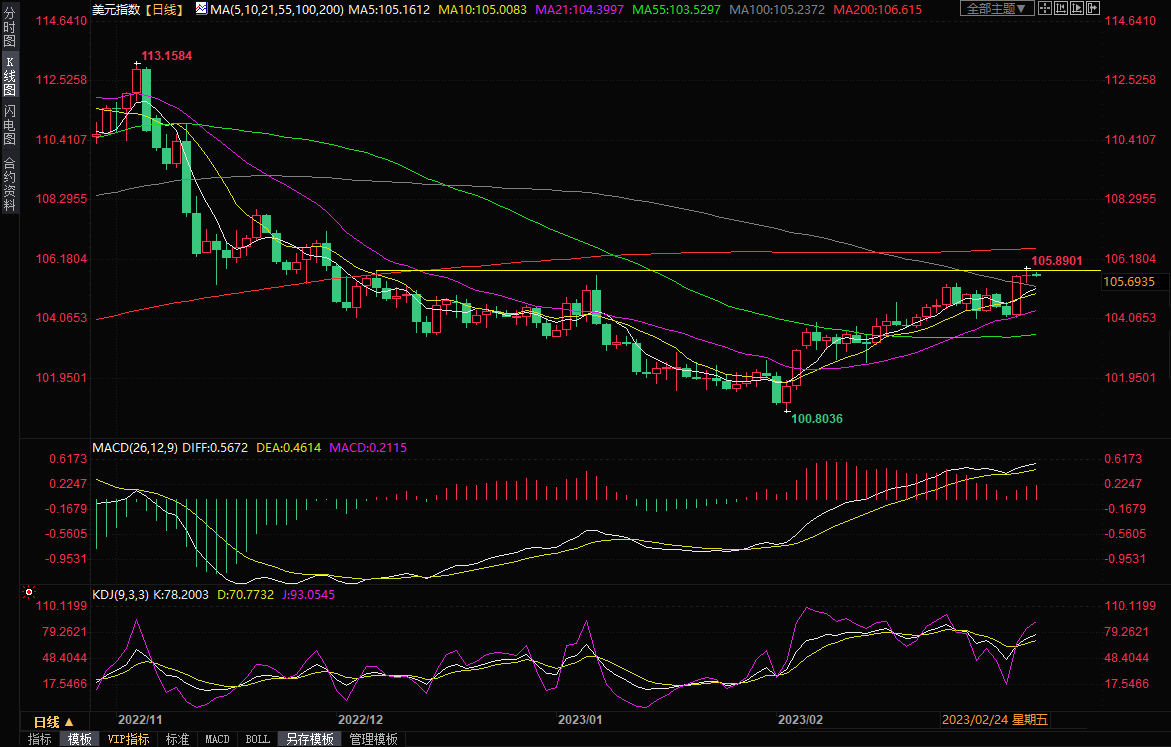
Task: Apply the MACD template
Action: [x=217, y=739]
